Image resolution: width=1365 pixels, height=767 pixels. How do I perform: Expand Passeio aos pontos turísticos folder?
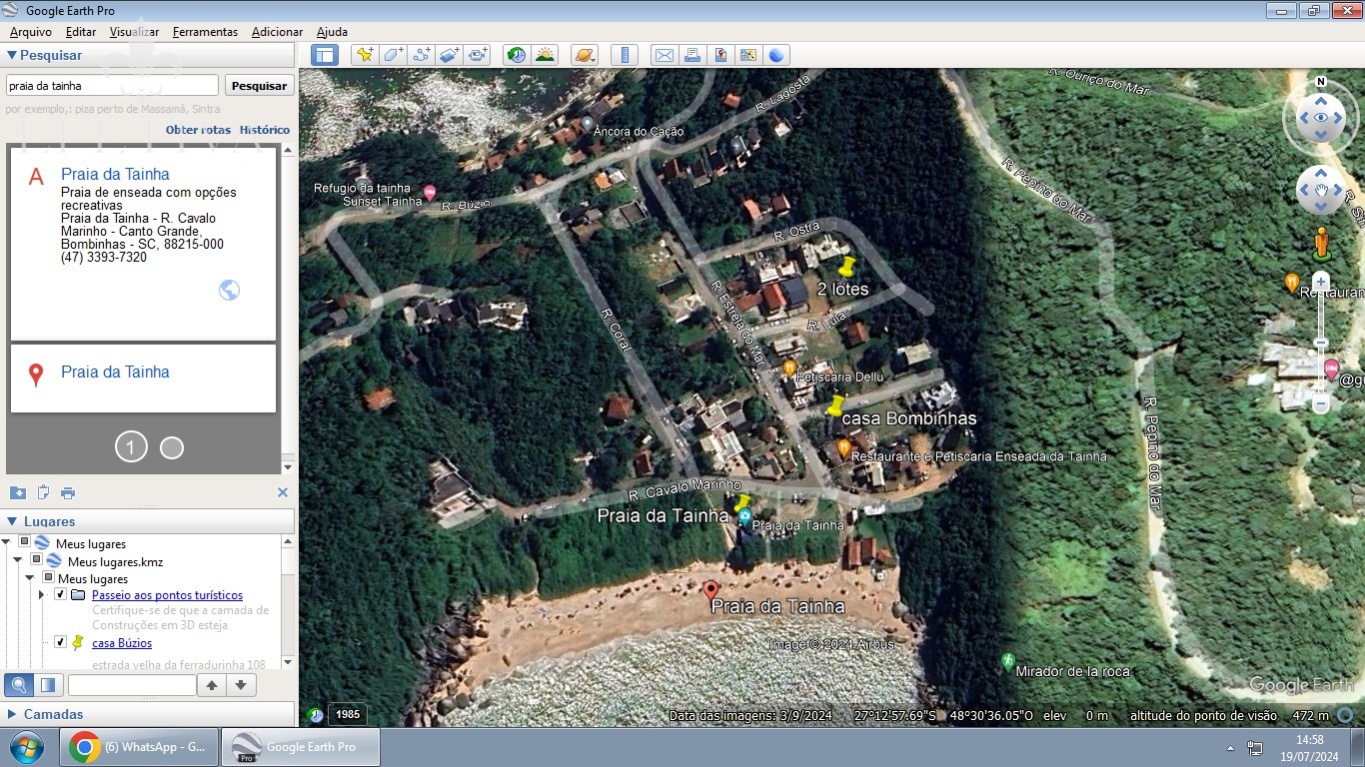pos(41,594)
